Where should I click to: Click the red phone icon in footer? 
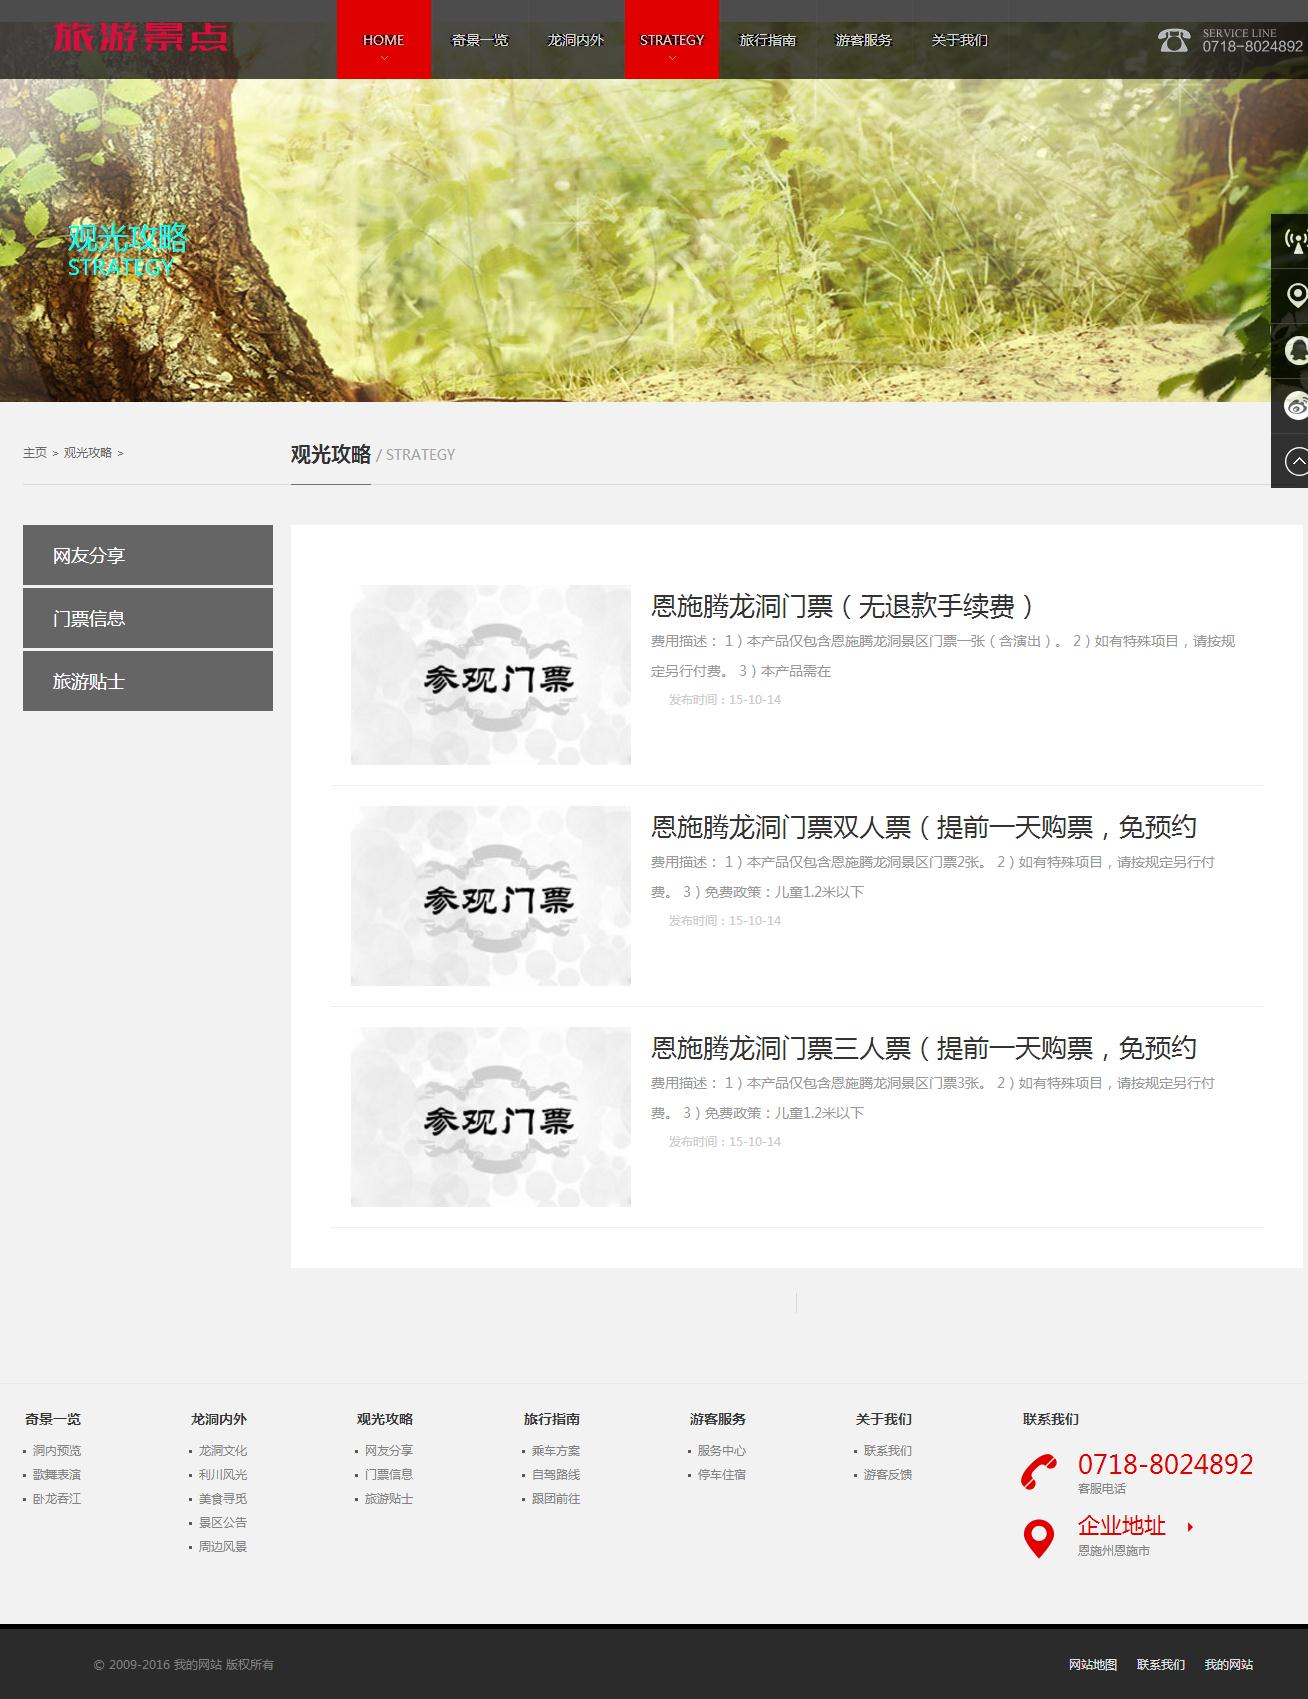click(x=1039, y=1473)
